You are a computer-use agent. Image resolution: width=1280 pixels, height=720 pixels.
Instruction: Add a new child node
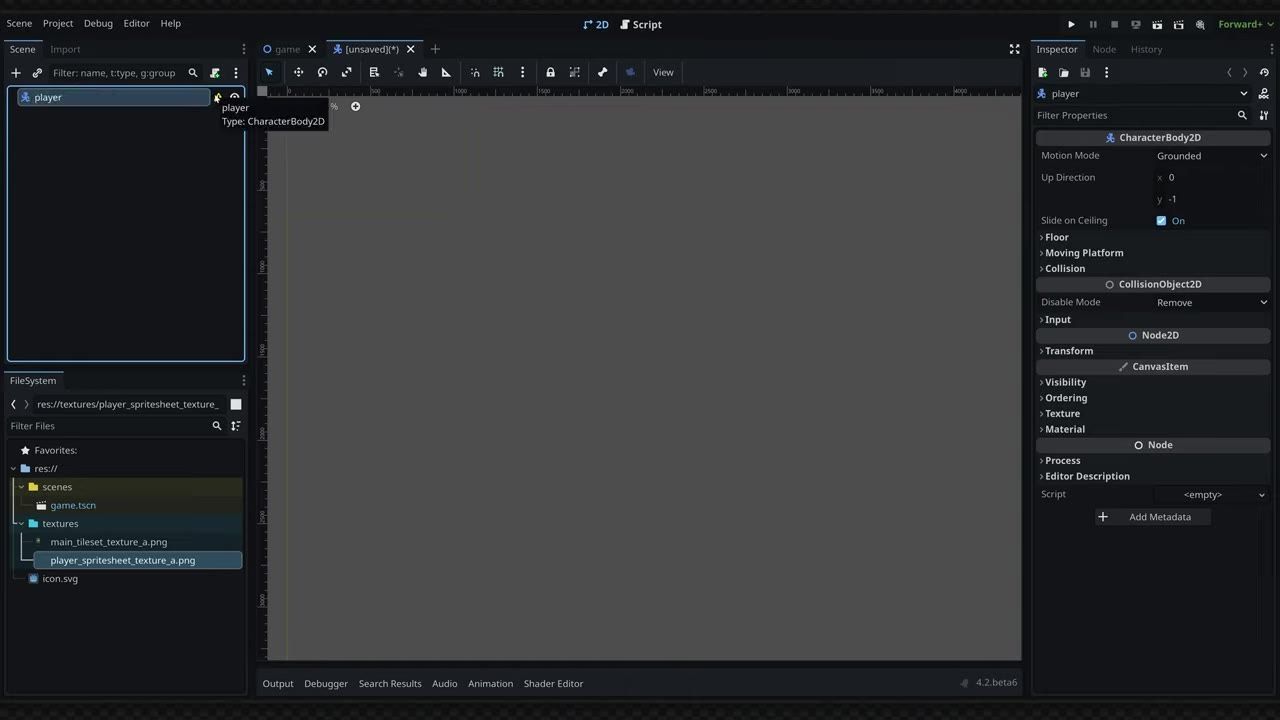click(x=16, y=73)
